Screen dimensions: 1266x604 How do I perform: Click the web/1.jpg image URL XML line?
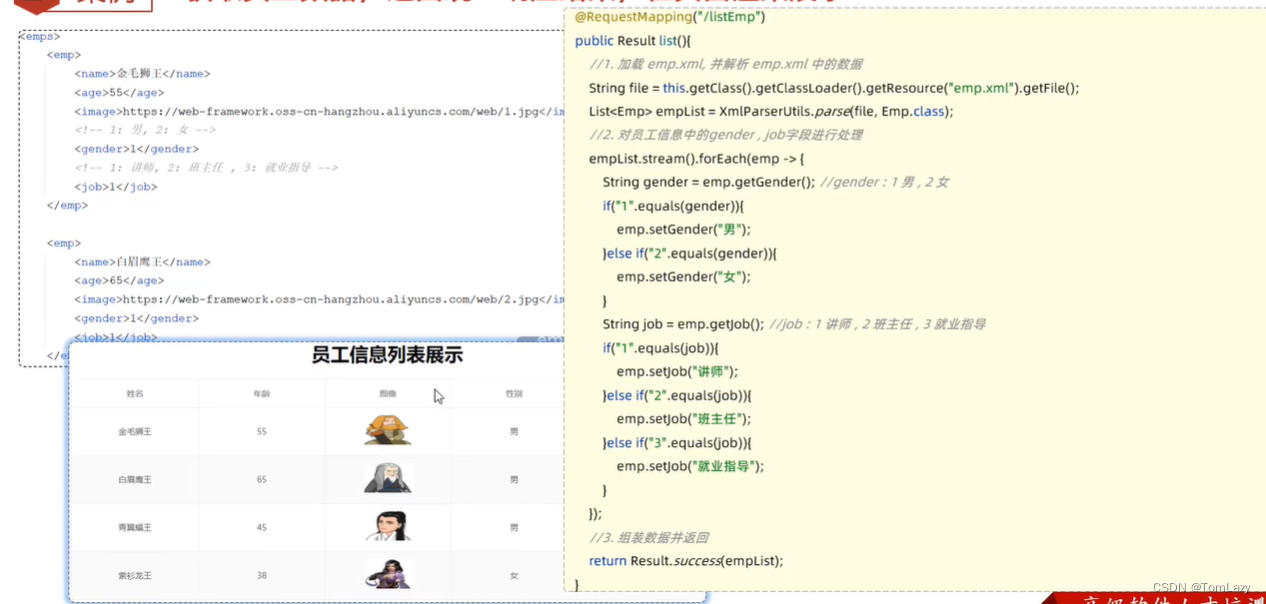[319, 112]
